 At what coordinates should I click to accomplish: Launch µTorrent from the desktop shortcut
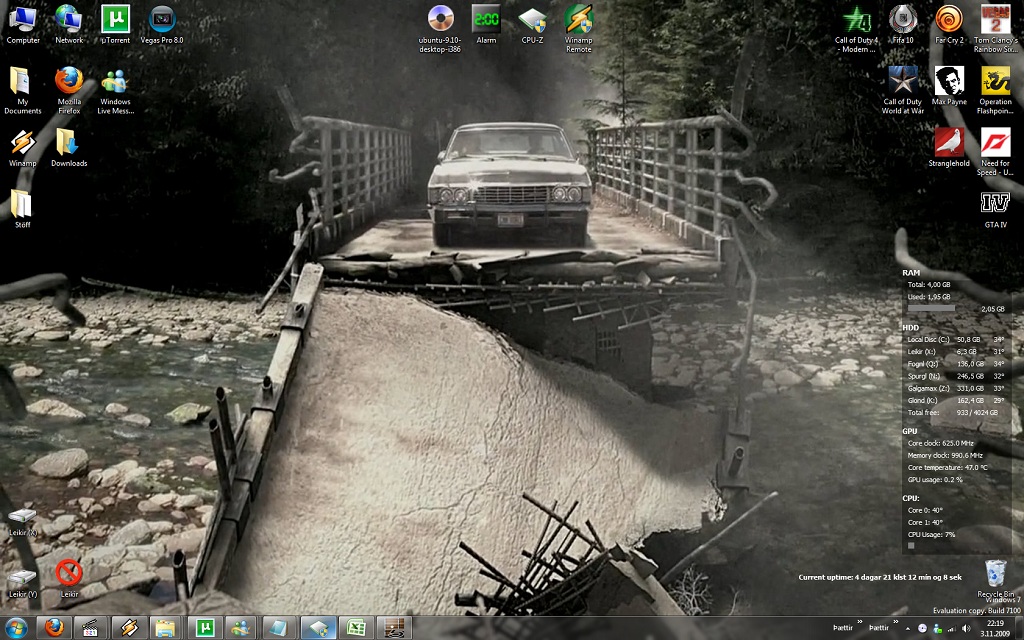point(116,25)
